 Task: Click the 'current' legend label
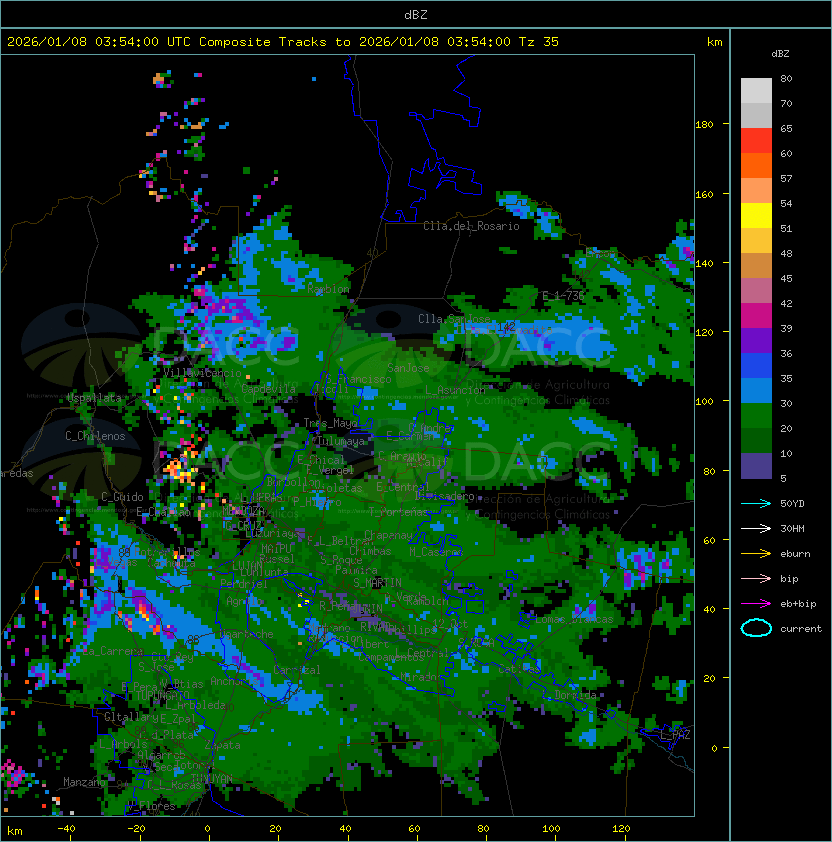click(x=801, y=629)
